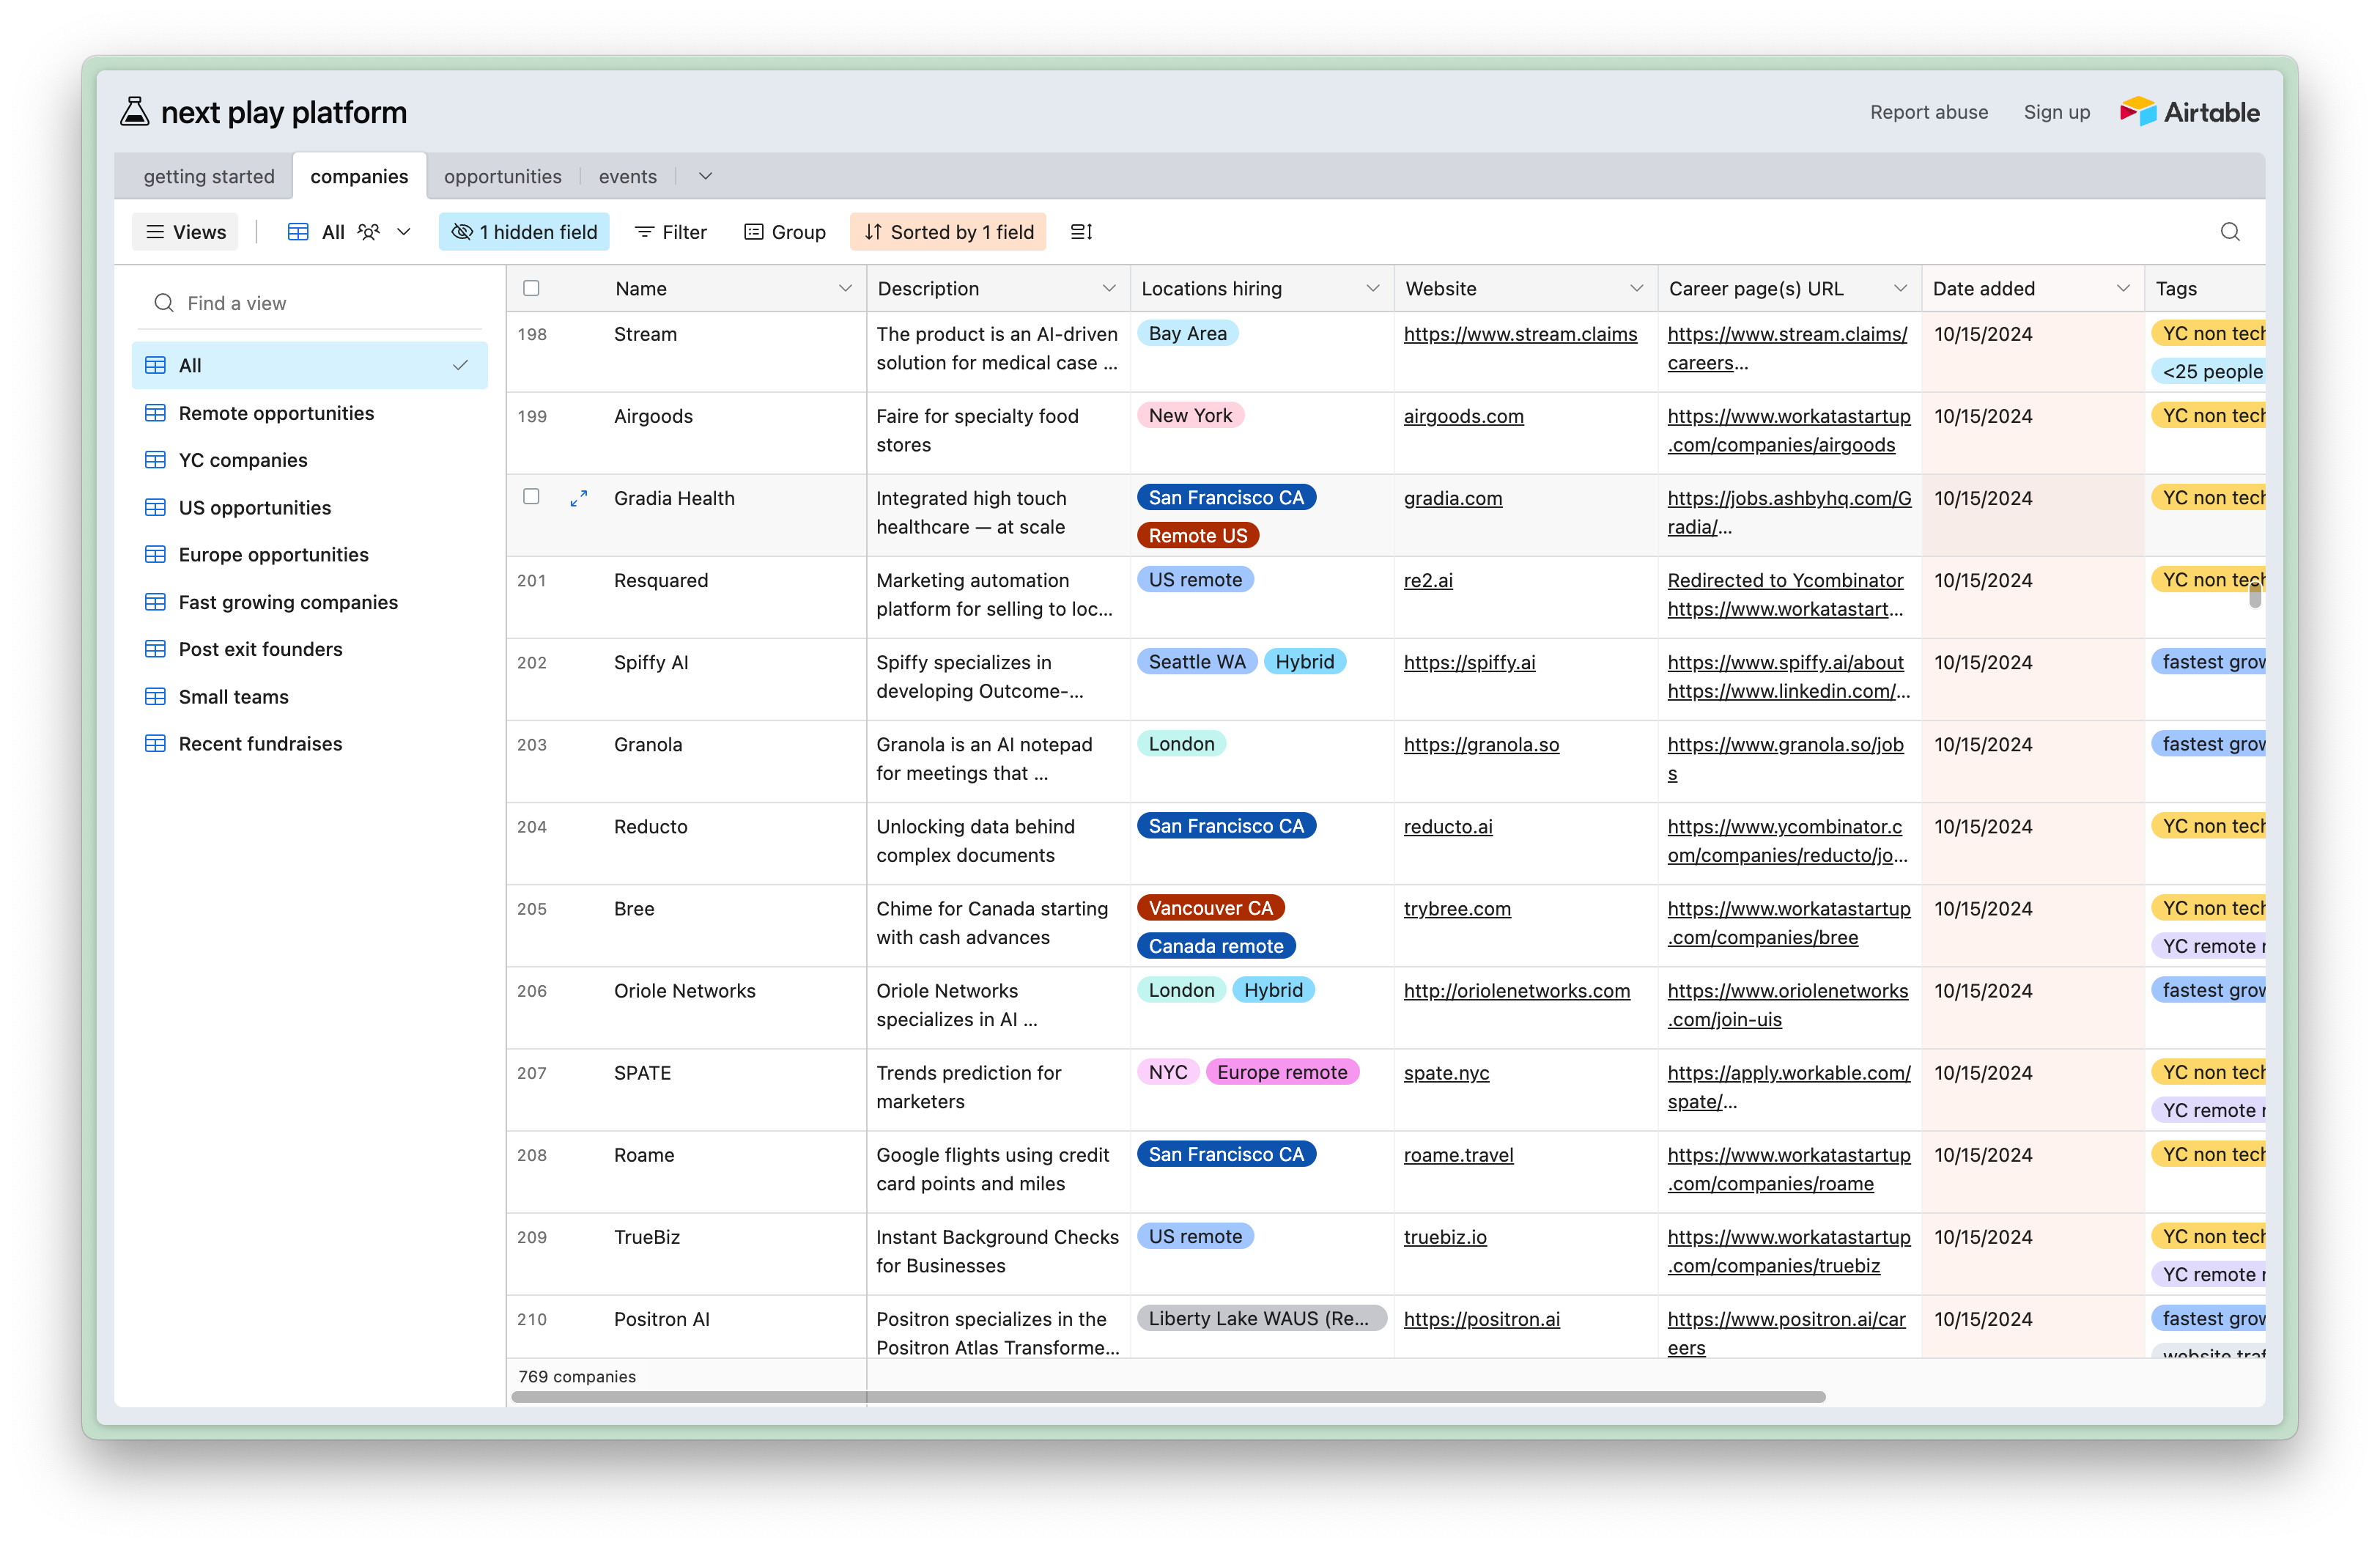
Task: Select the Small teams view
Action: (x=310, y=697)
